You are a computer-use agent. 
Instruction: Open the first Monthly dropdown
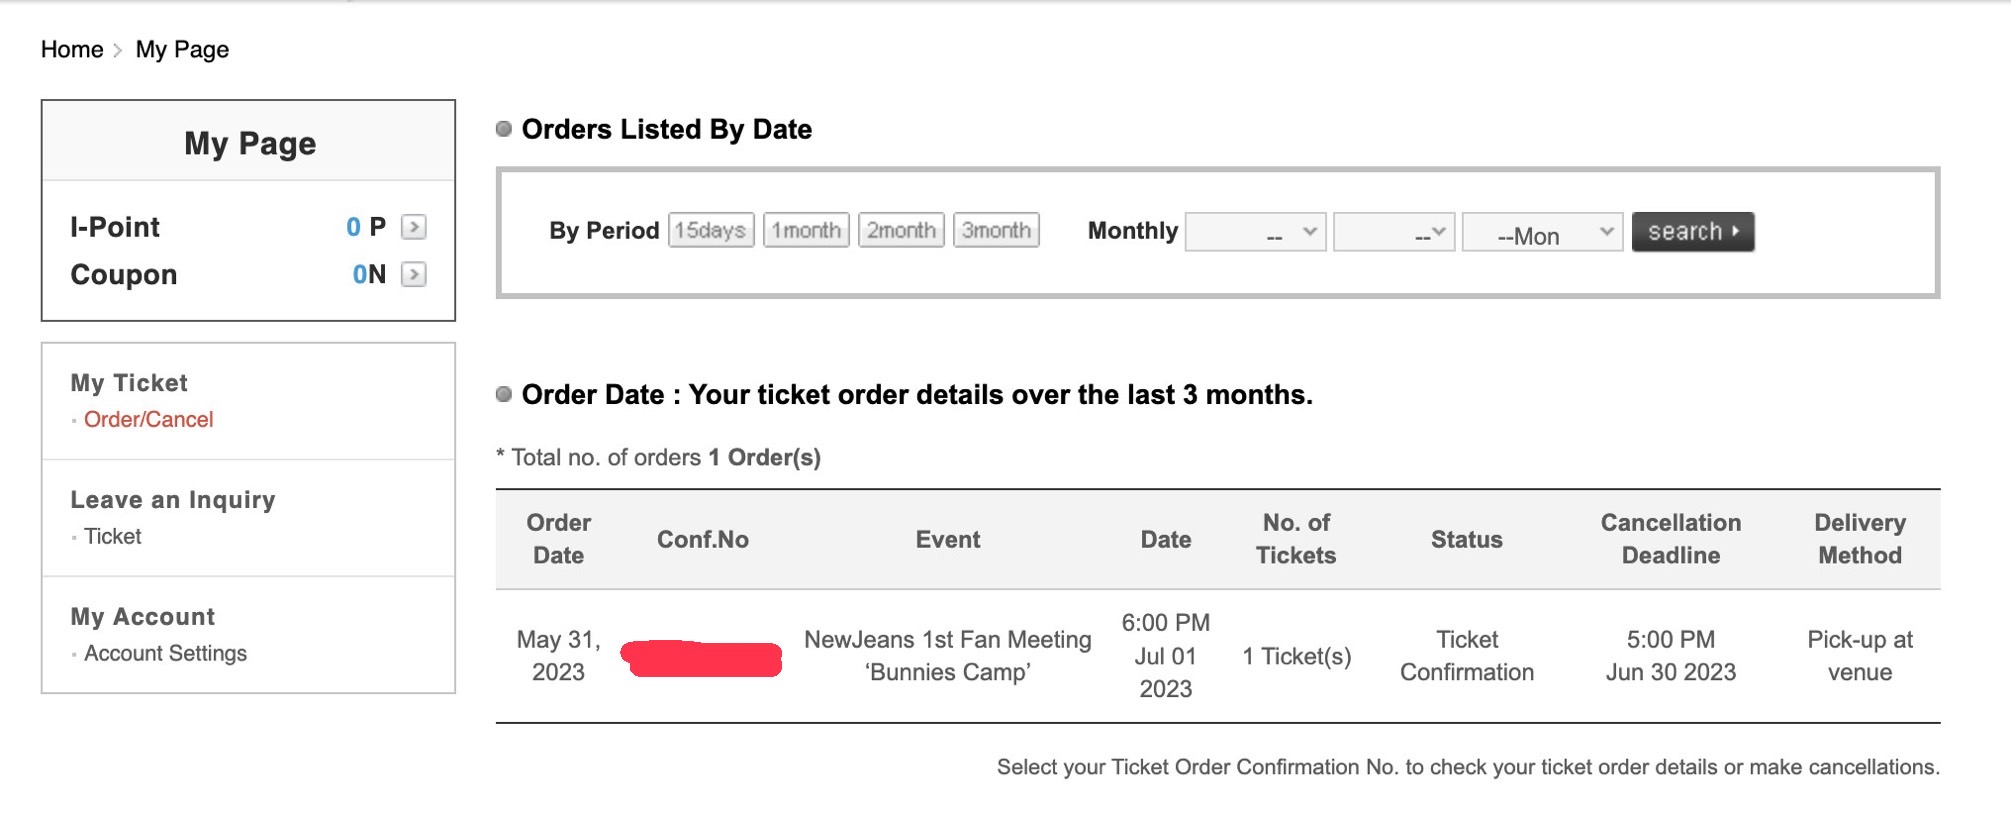(1255, 232)
